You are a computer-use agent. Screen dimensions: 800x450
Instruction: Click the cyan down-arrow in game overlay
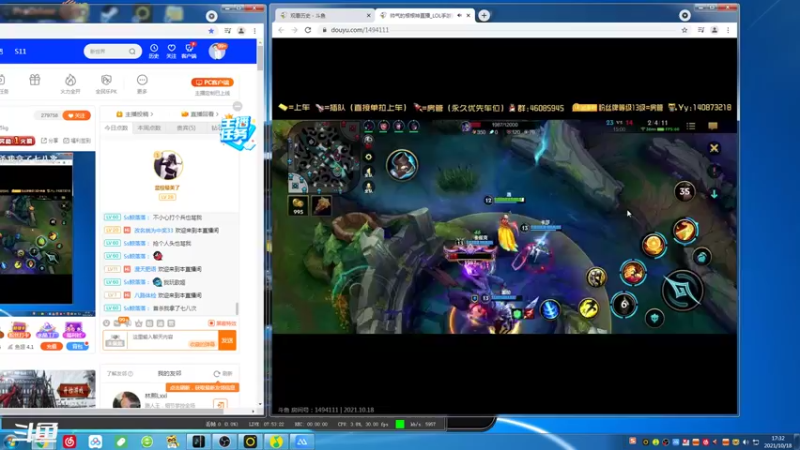click(x=714, y=194)
